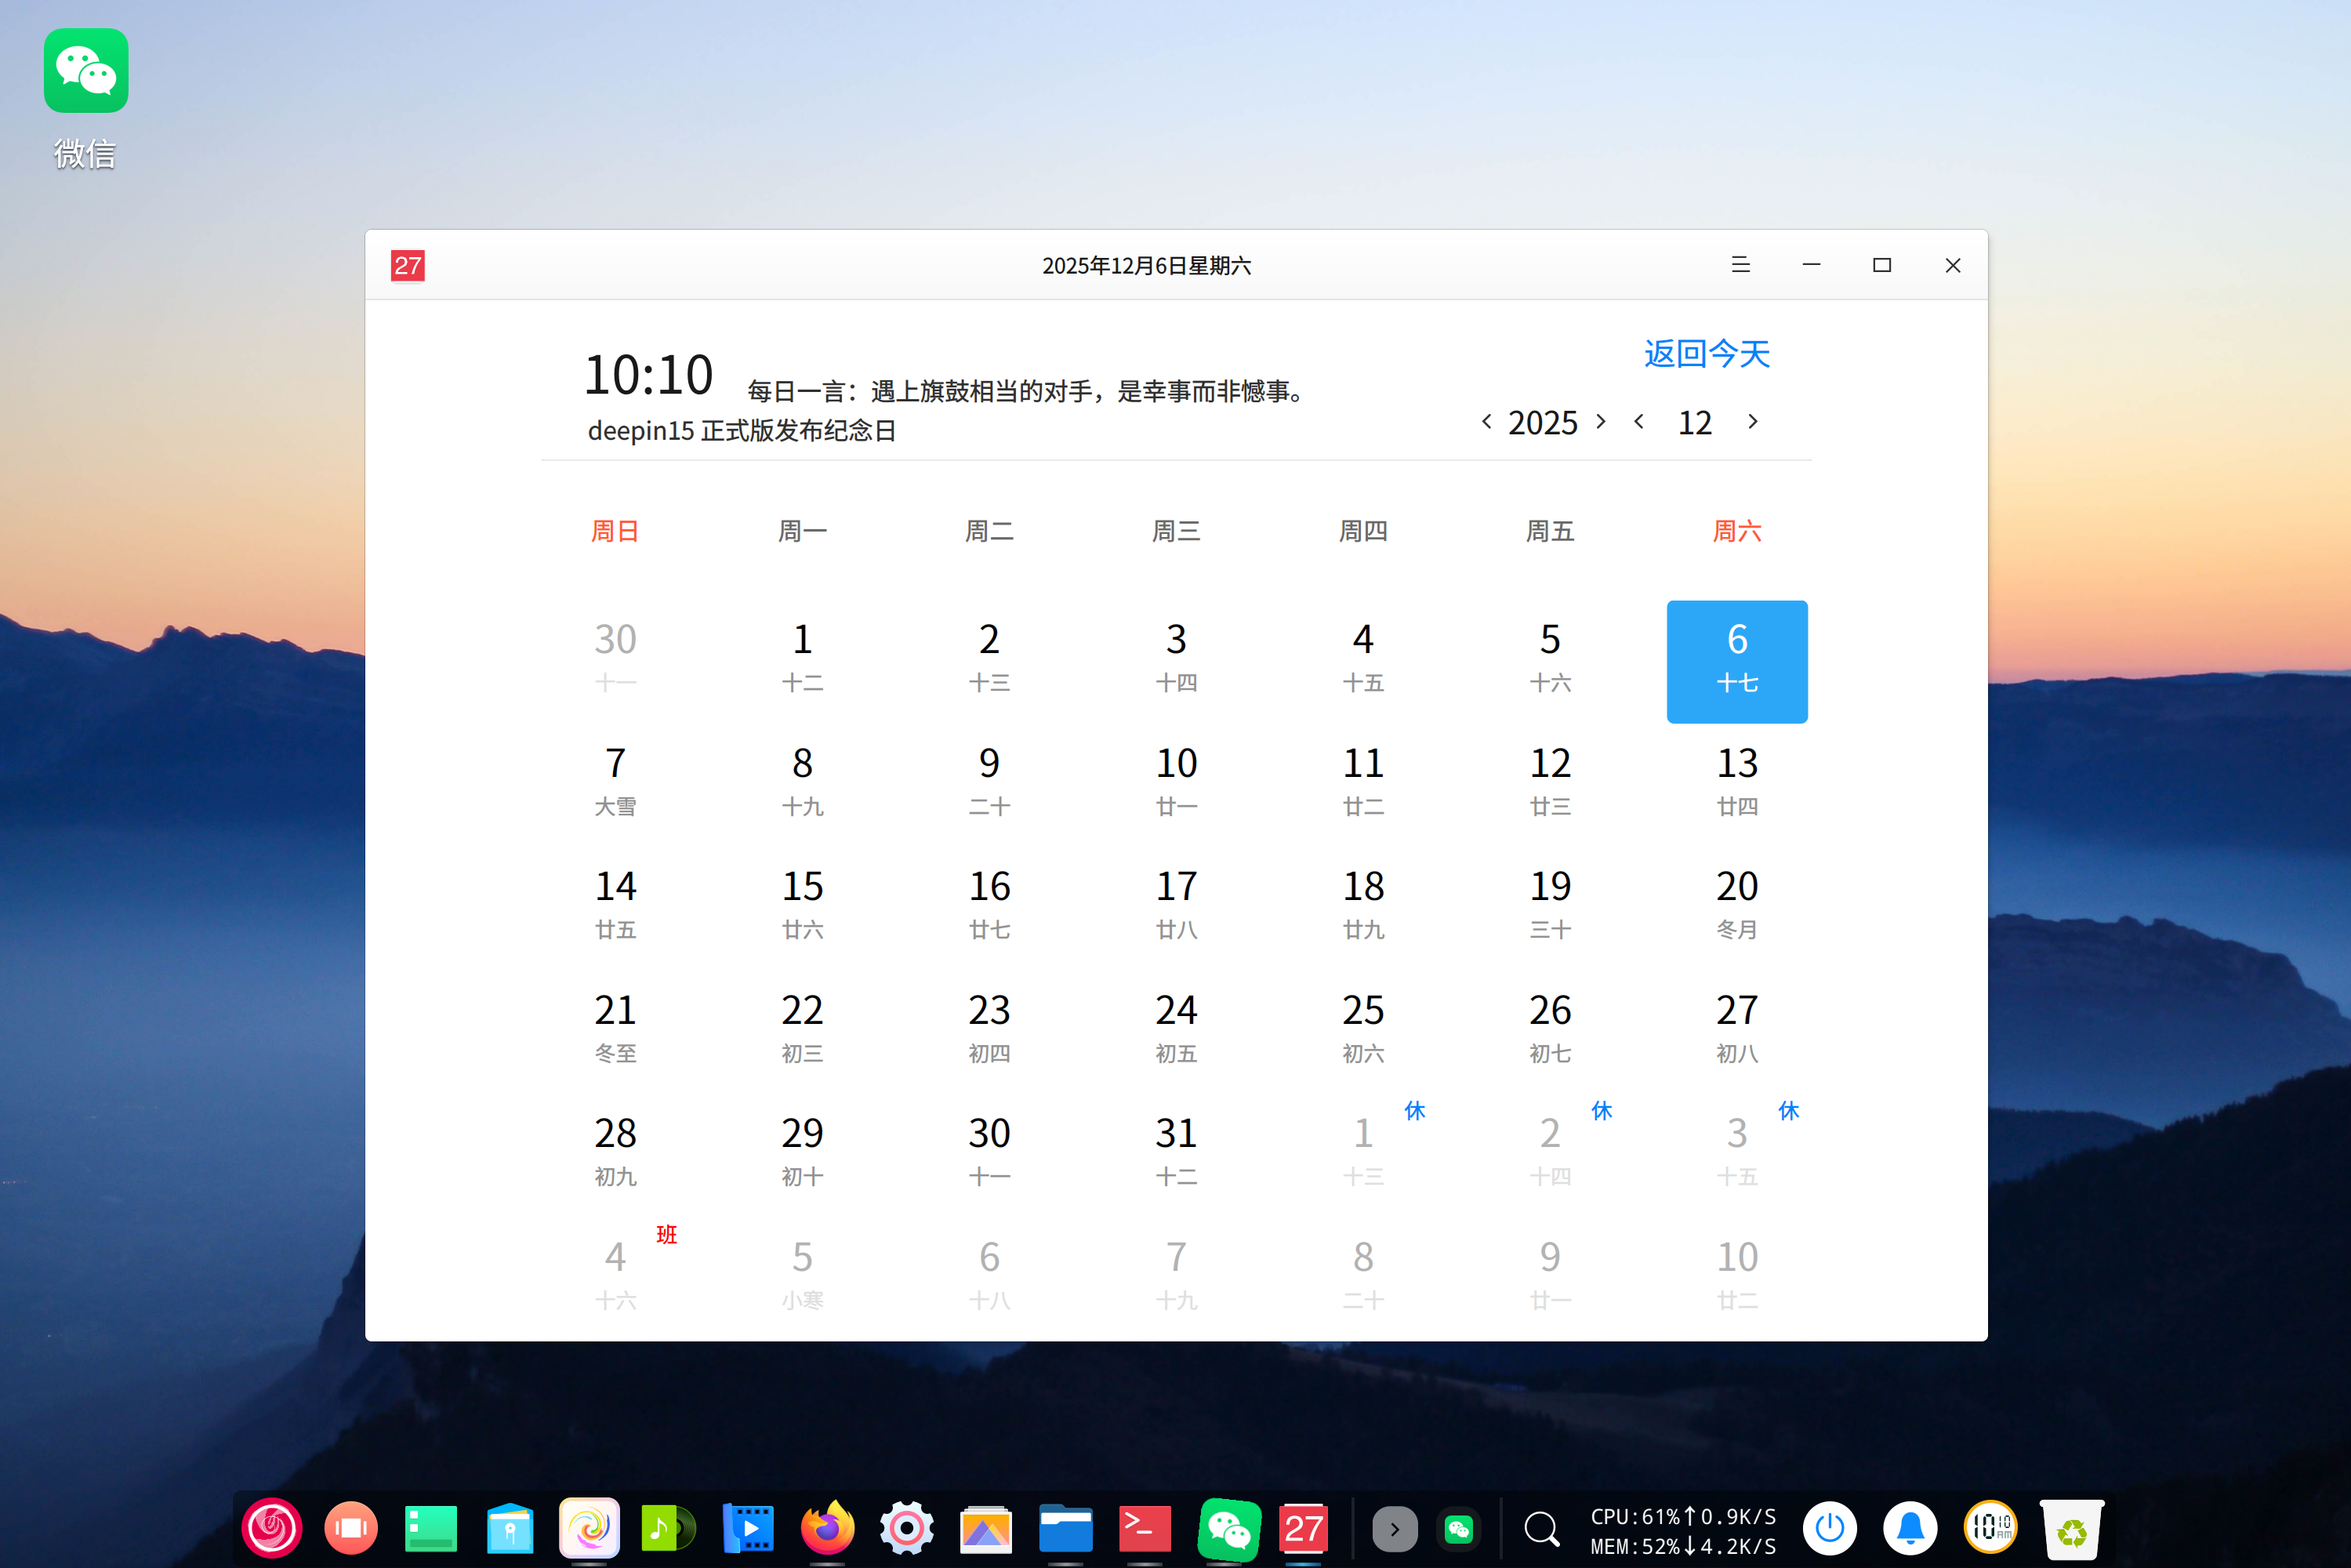Launch the movie player from dock

pyautogui.click(x=748, y=1527)
